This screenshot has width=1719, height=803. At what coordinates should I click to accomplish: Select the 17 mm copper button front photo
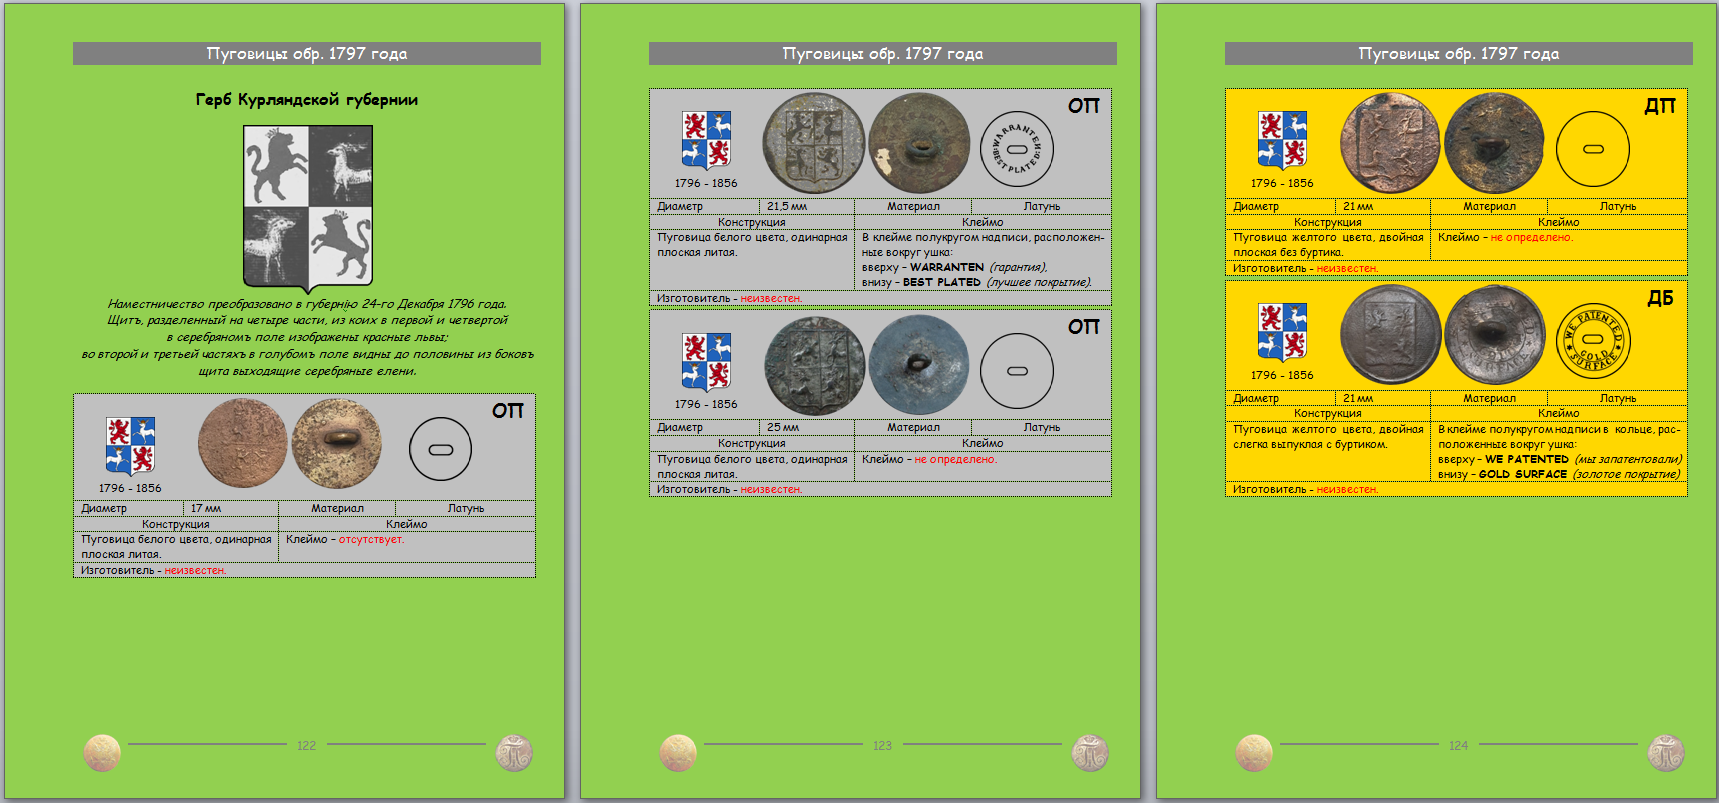tap(242, 444)
